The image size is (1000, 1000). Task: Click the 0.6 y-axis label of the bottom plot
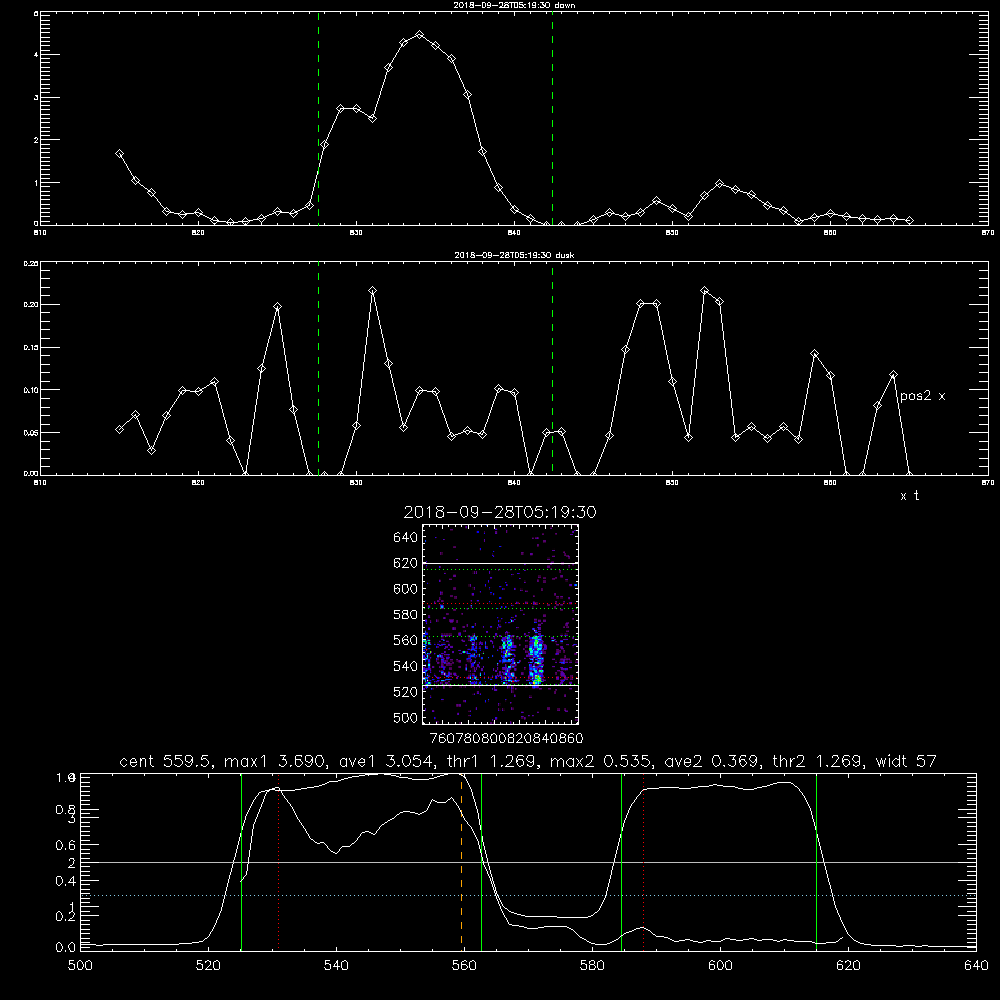coord(66,845)
